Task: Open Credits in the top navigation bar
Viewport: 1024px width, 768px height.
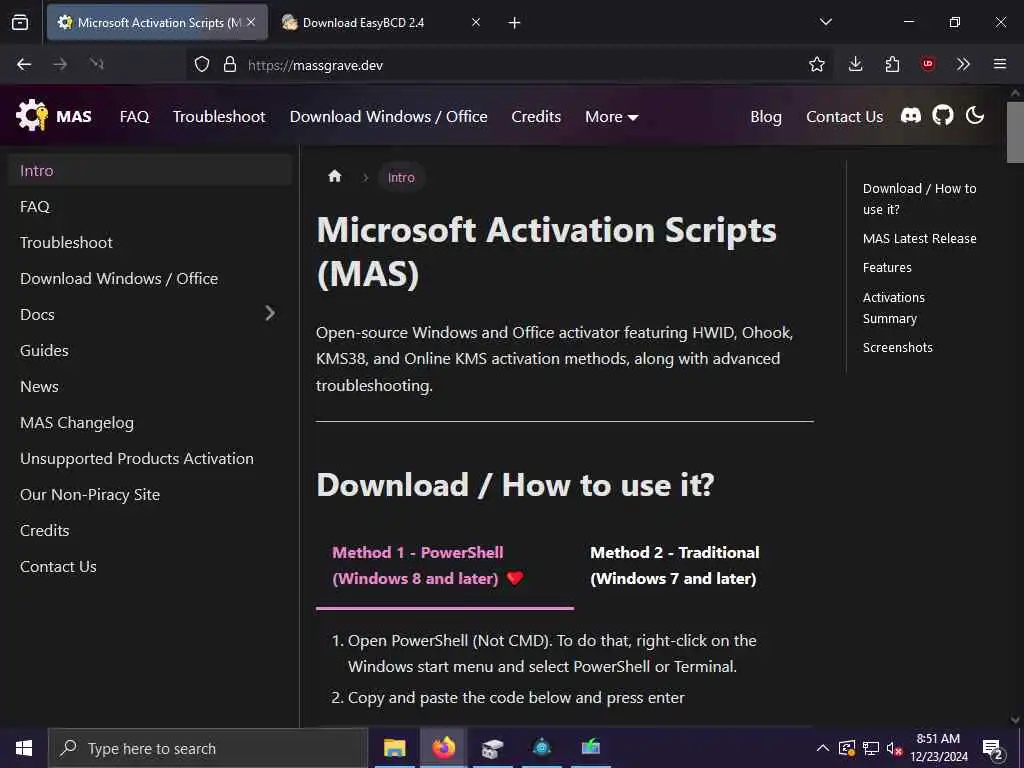Action: 536,117
